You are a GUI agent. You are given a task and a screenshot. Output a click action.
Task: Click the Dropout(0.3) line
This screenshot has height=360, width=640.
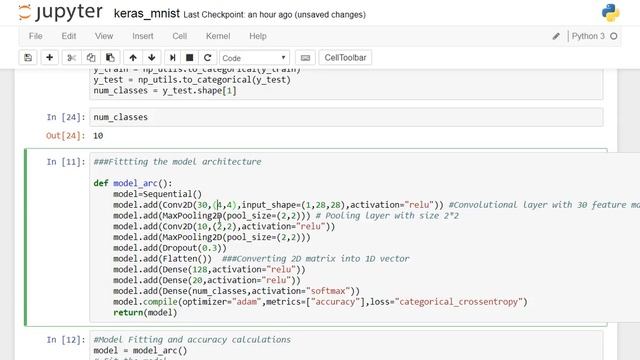point(170,248)
